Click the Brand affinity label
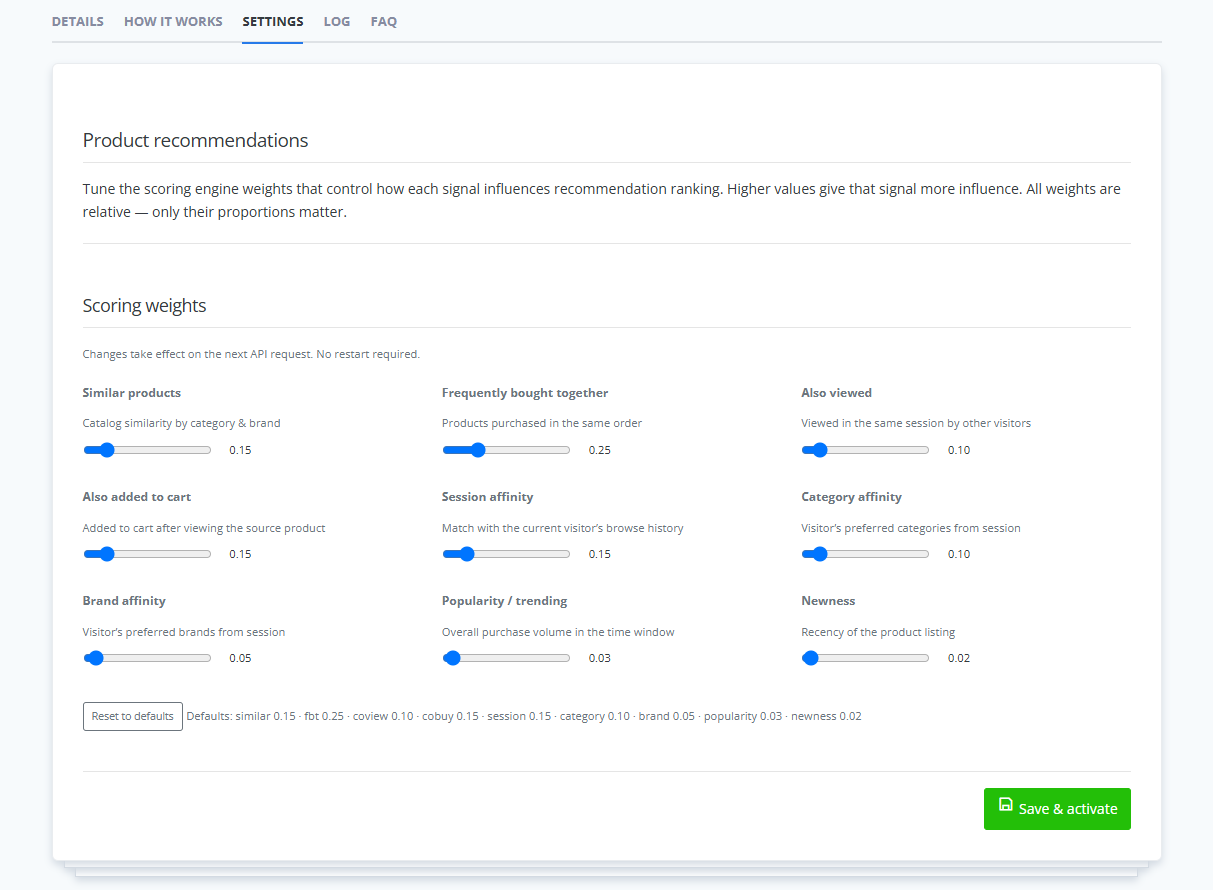 (x=124, y=601)
